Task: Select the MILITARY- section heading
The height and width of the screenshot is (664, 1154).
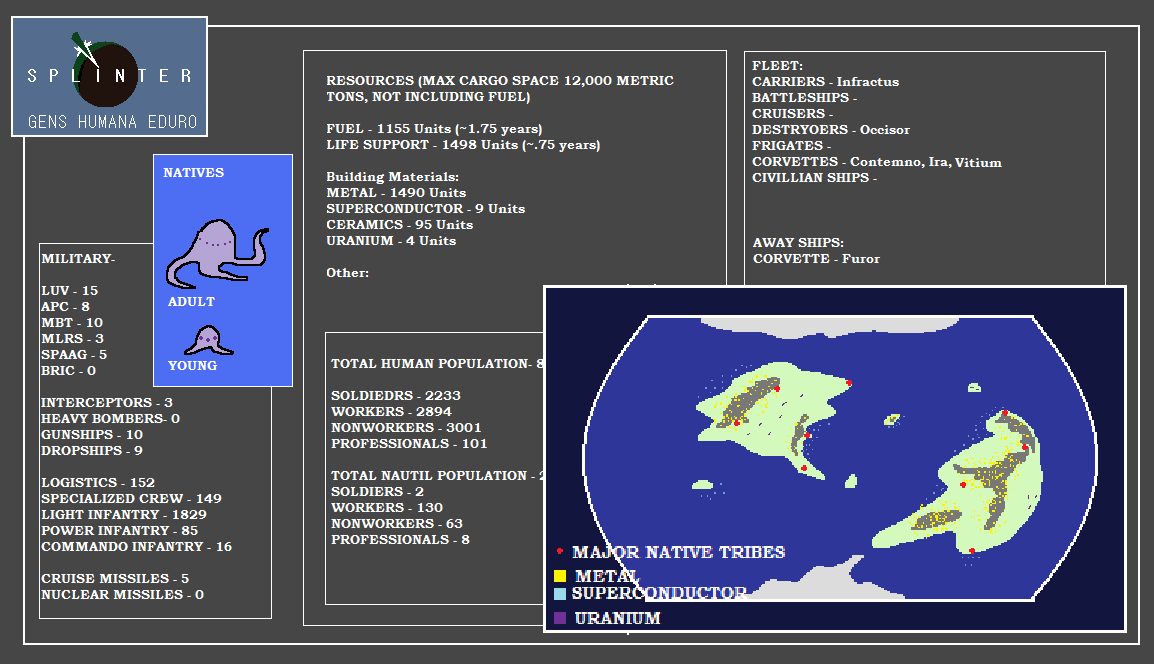Action: pyautogui.click(x=78, y=259)
